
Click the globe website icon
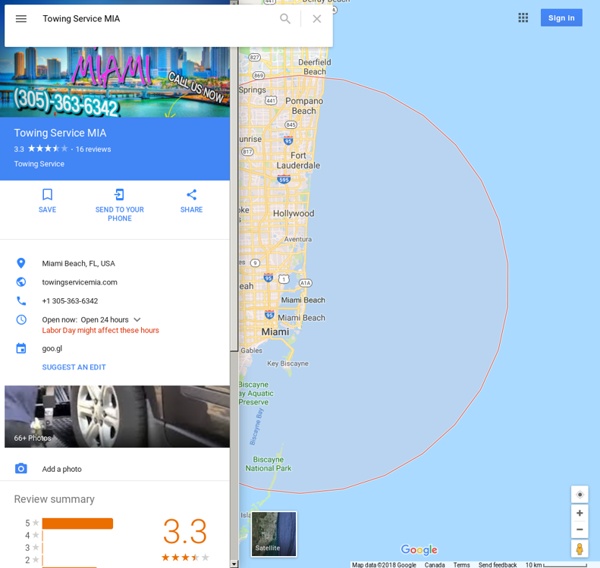tap(21, 282)
